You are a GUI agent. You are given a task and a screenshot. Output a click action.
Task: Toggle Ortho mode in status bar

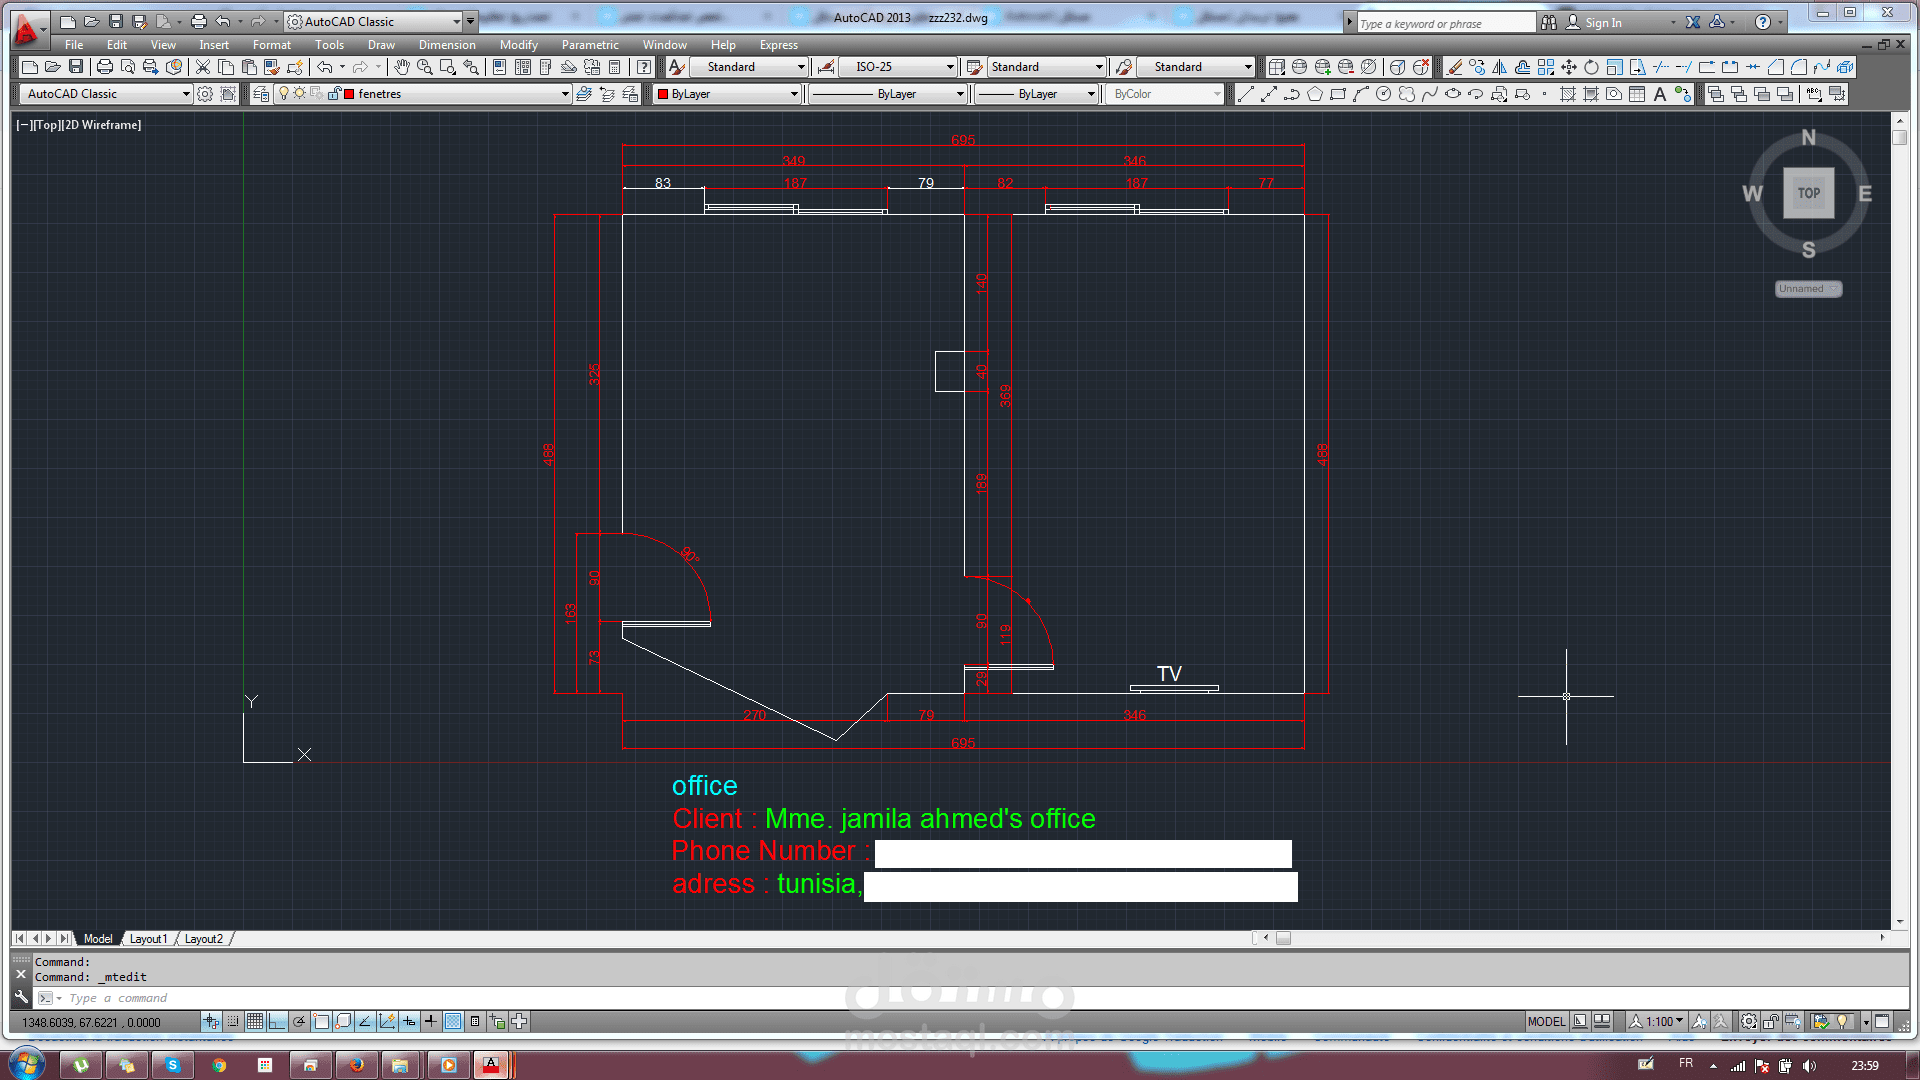(x=277, y=1021)
